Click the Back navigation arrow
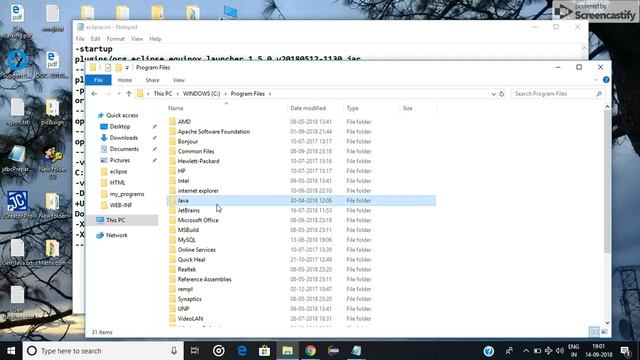640x360 pixels. 94,93
